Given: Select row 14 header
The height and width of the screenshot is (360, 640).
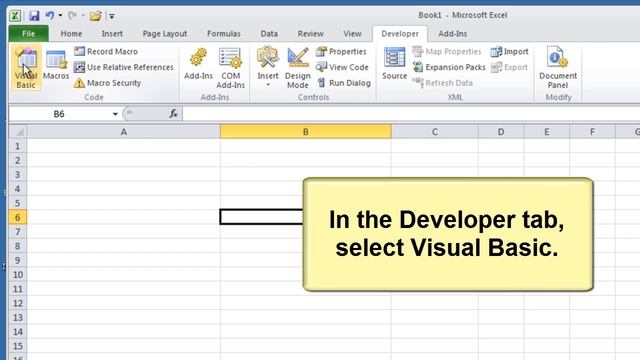Looking at the screenshot, I should pos(18,331).
